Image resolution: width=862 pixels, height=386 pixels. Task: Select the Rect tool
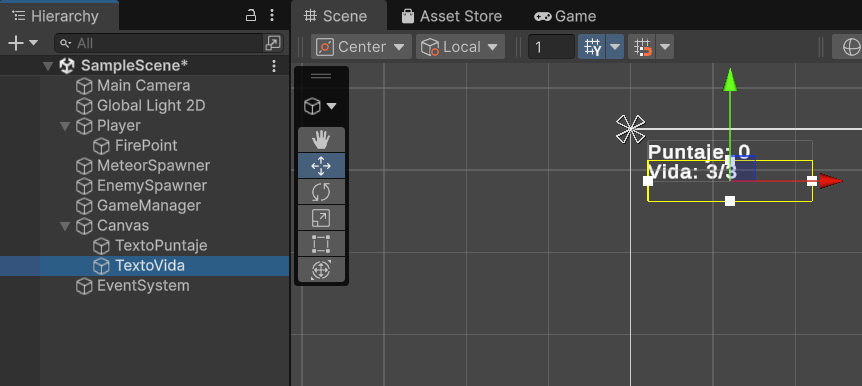pyautogui.click(x=321, y=244)
